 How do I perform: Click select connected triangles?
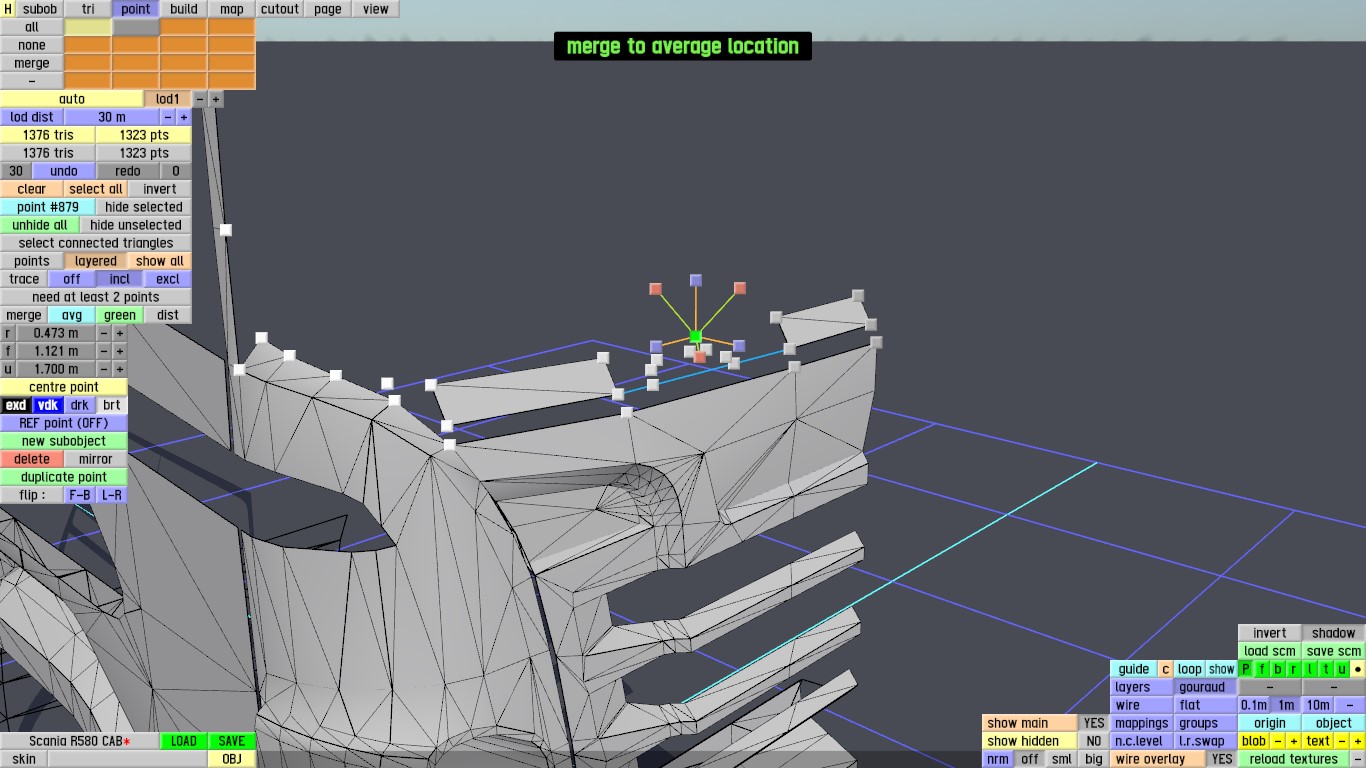click(x=96, y=243)
